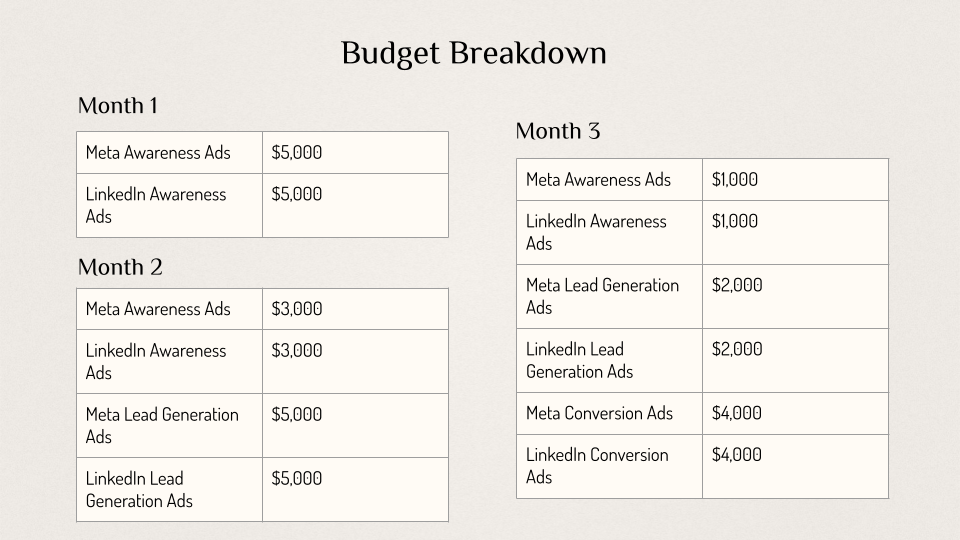Select Month 3 LinkedIn Lead Generation $2,000 amount
Screen dimensions: 960x540
737,349
